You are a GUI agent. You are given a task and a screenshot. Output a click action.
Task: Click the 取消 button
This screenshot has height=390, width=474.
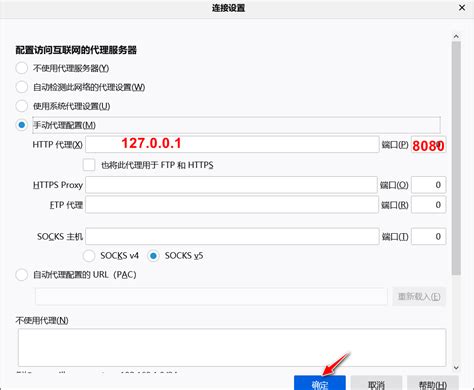tap(376, 383)
